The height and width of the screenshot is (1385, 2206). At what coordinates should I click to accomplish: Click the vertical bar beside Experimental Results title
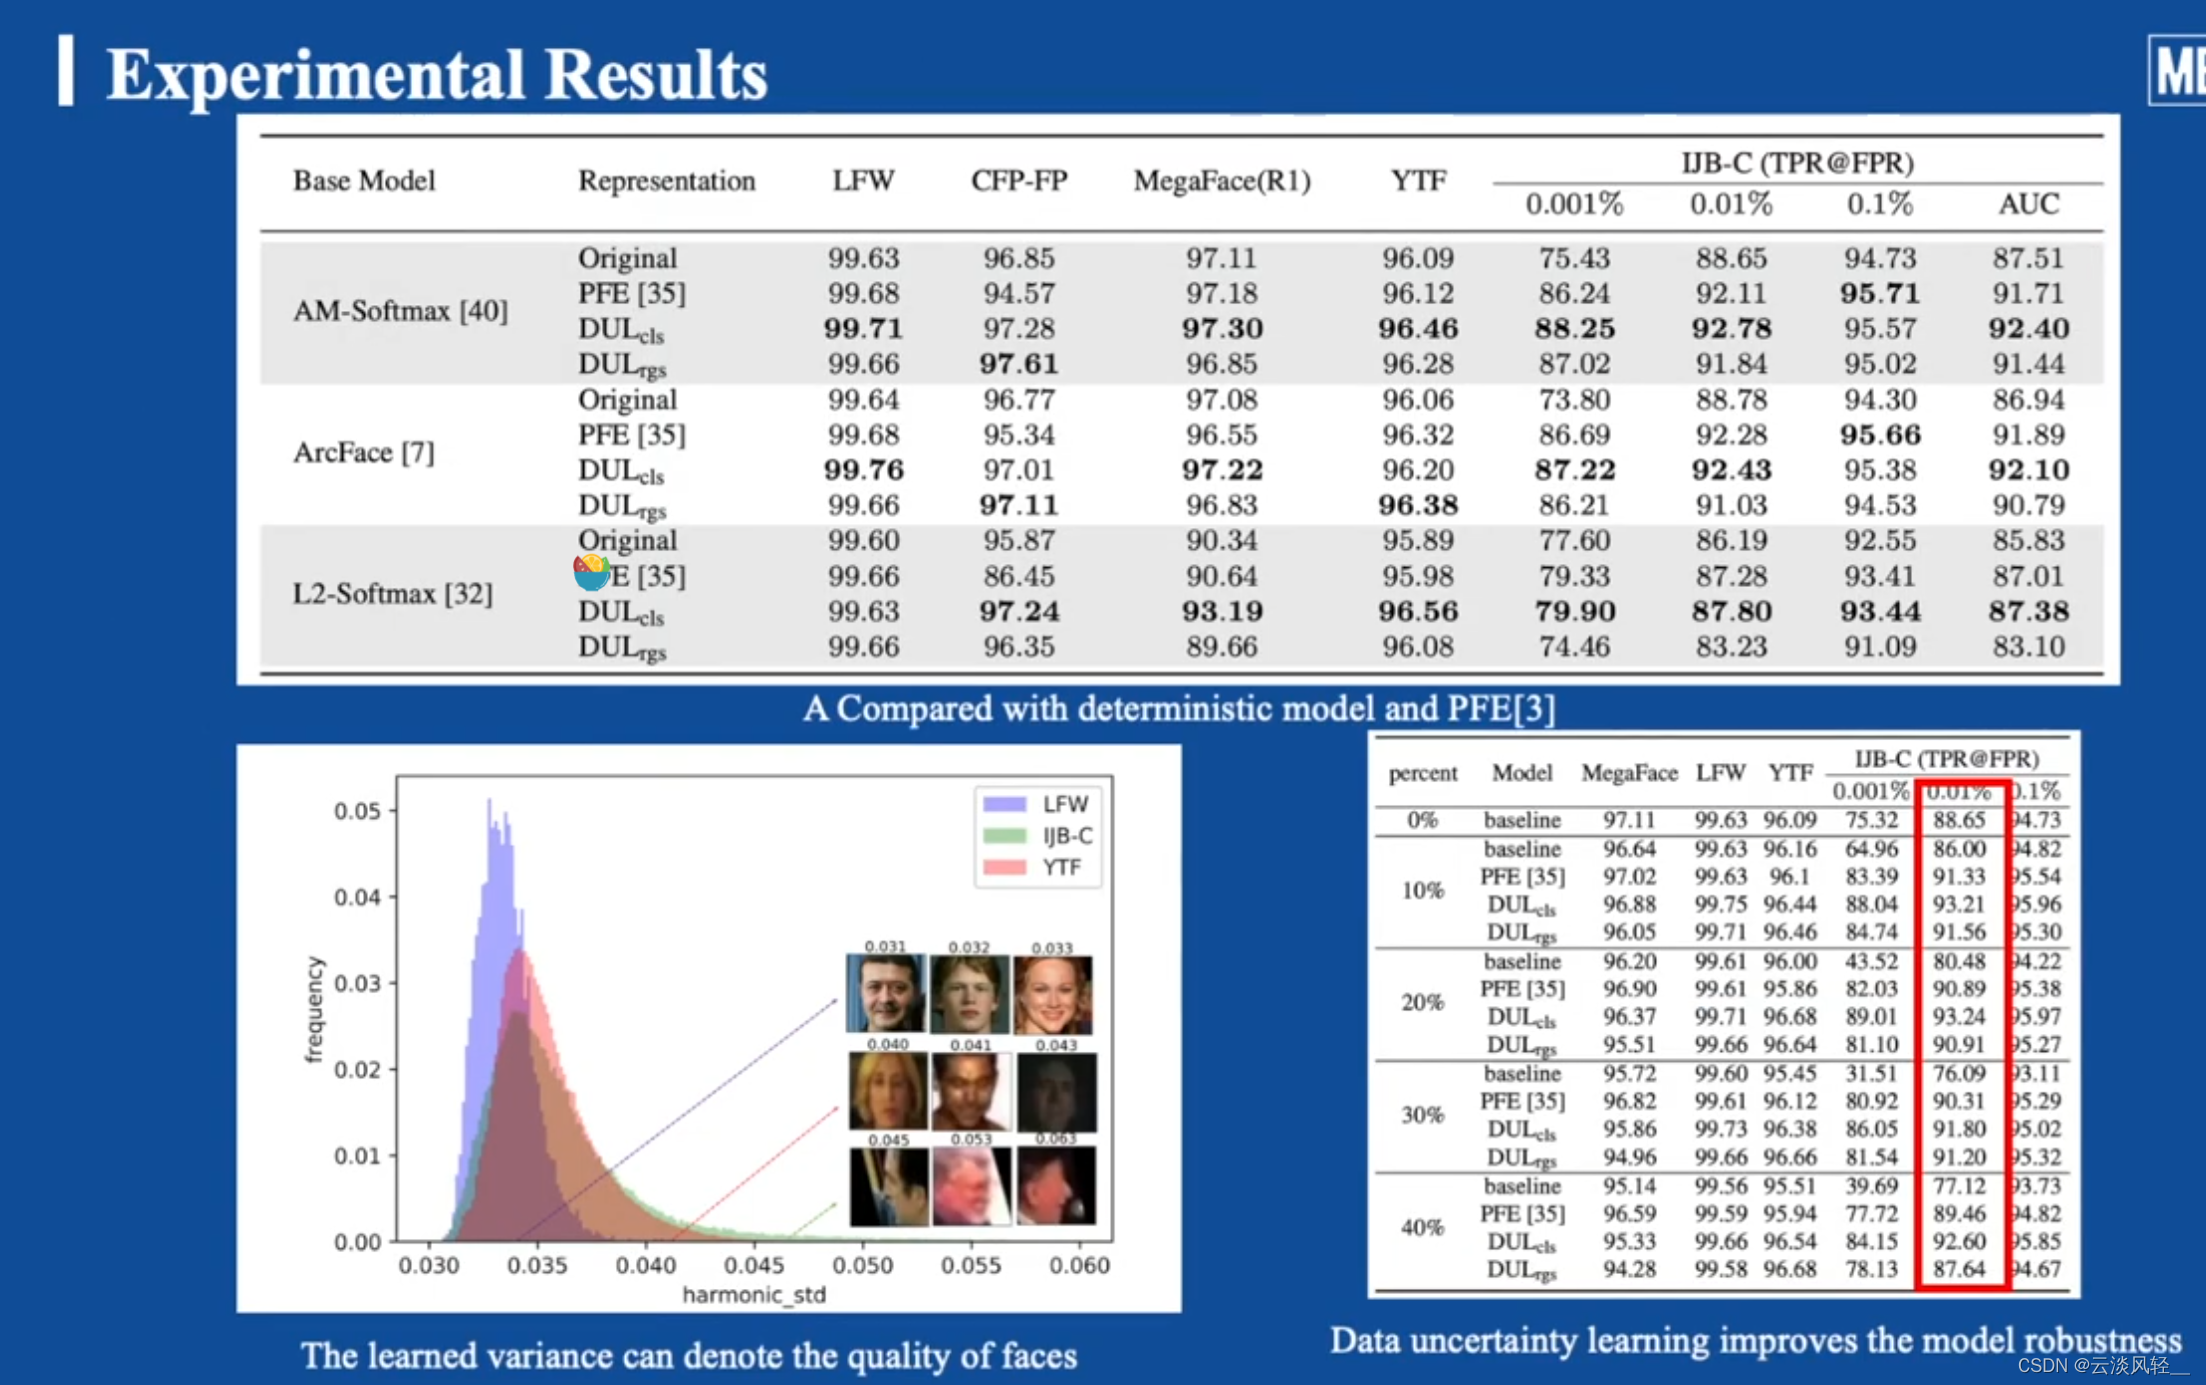click(x=68, y=70)
